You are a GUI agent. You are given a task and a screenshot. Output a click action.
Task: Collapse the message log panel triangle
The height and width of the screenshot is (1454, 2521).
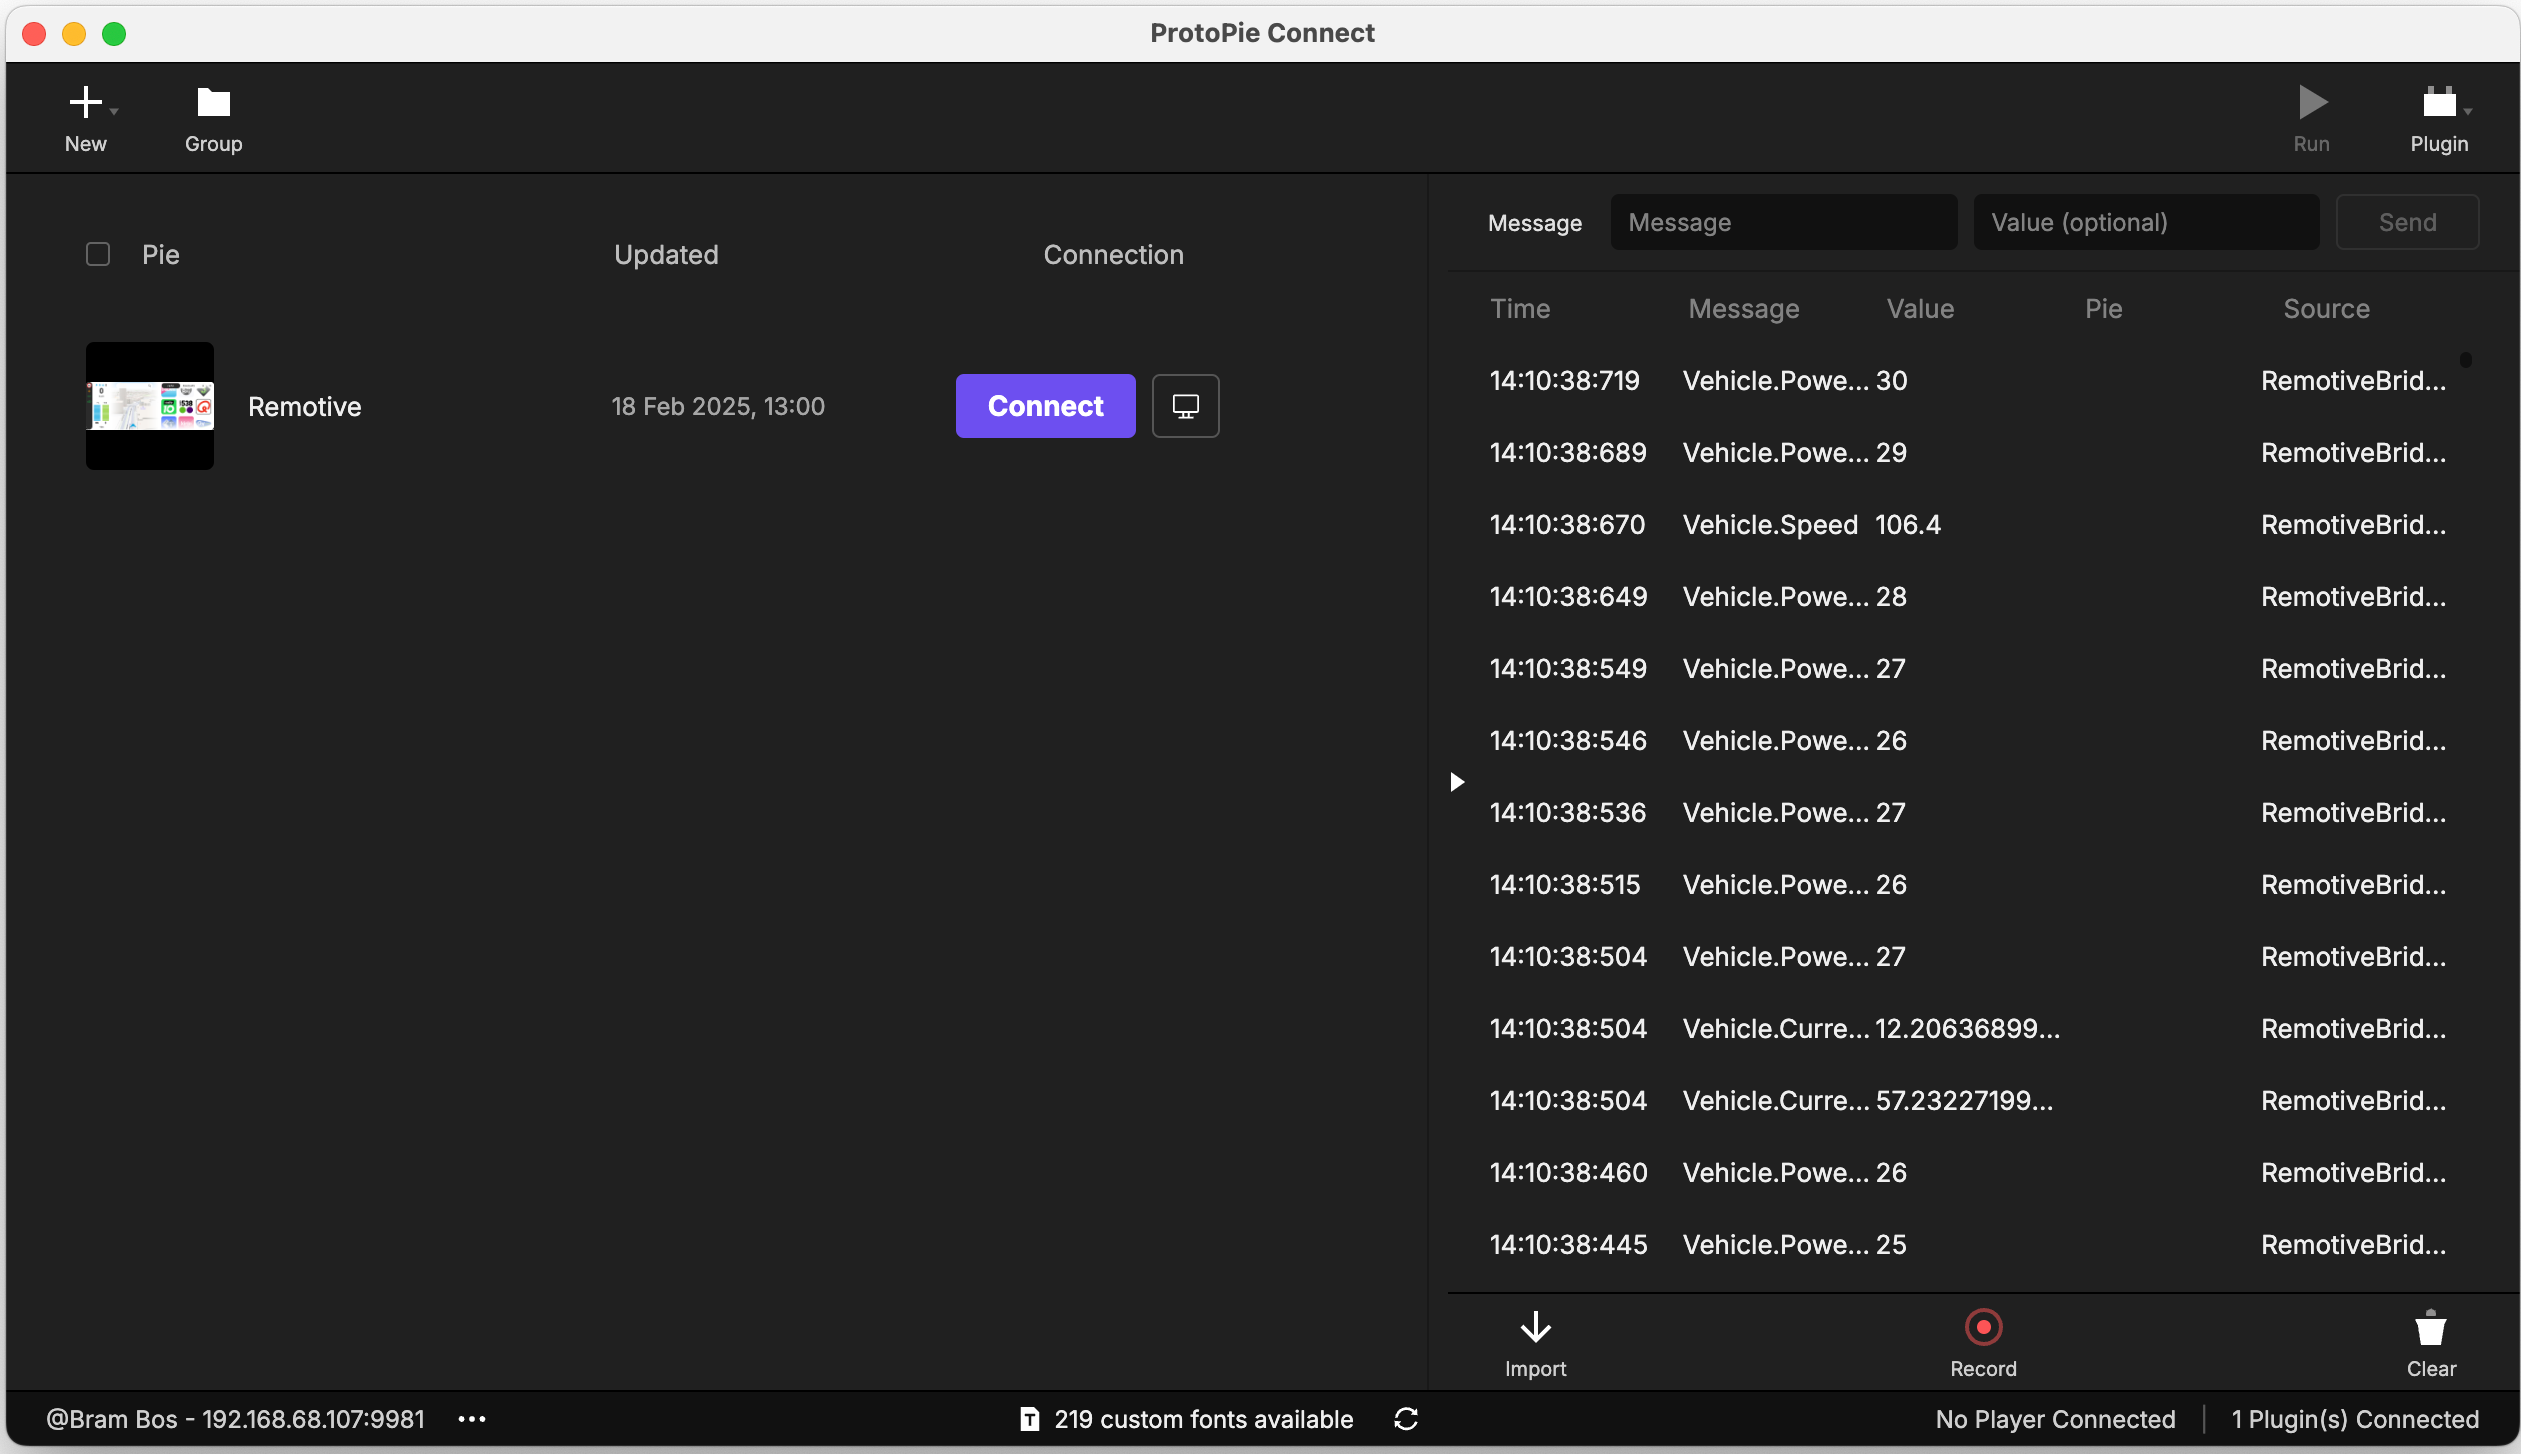click(1457, 782)
